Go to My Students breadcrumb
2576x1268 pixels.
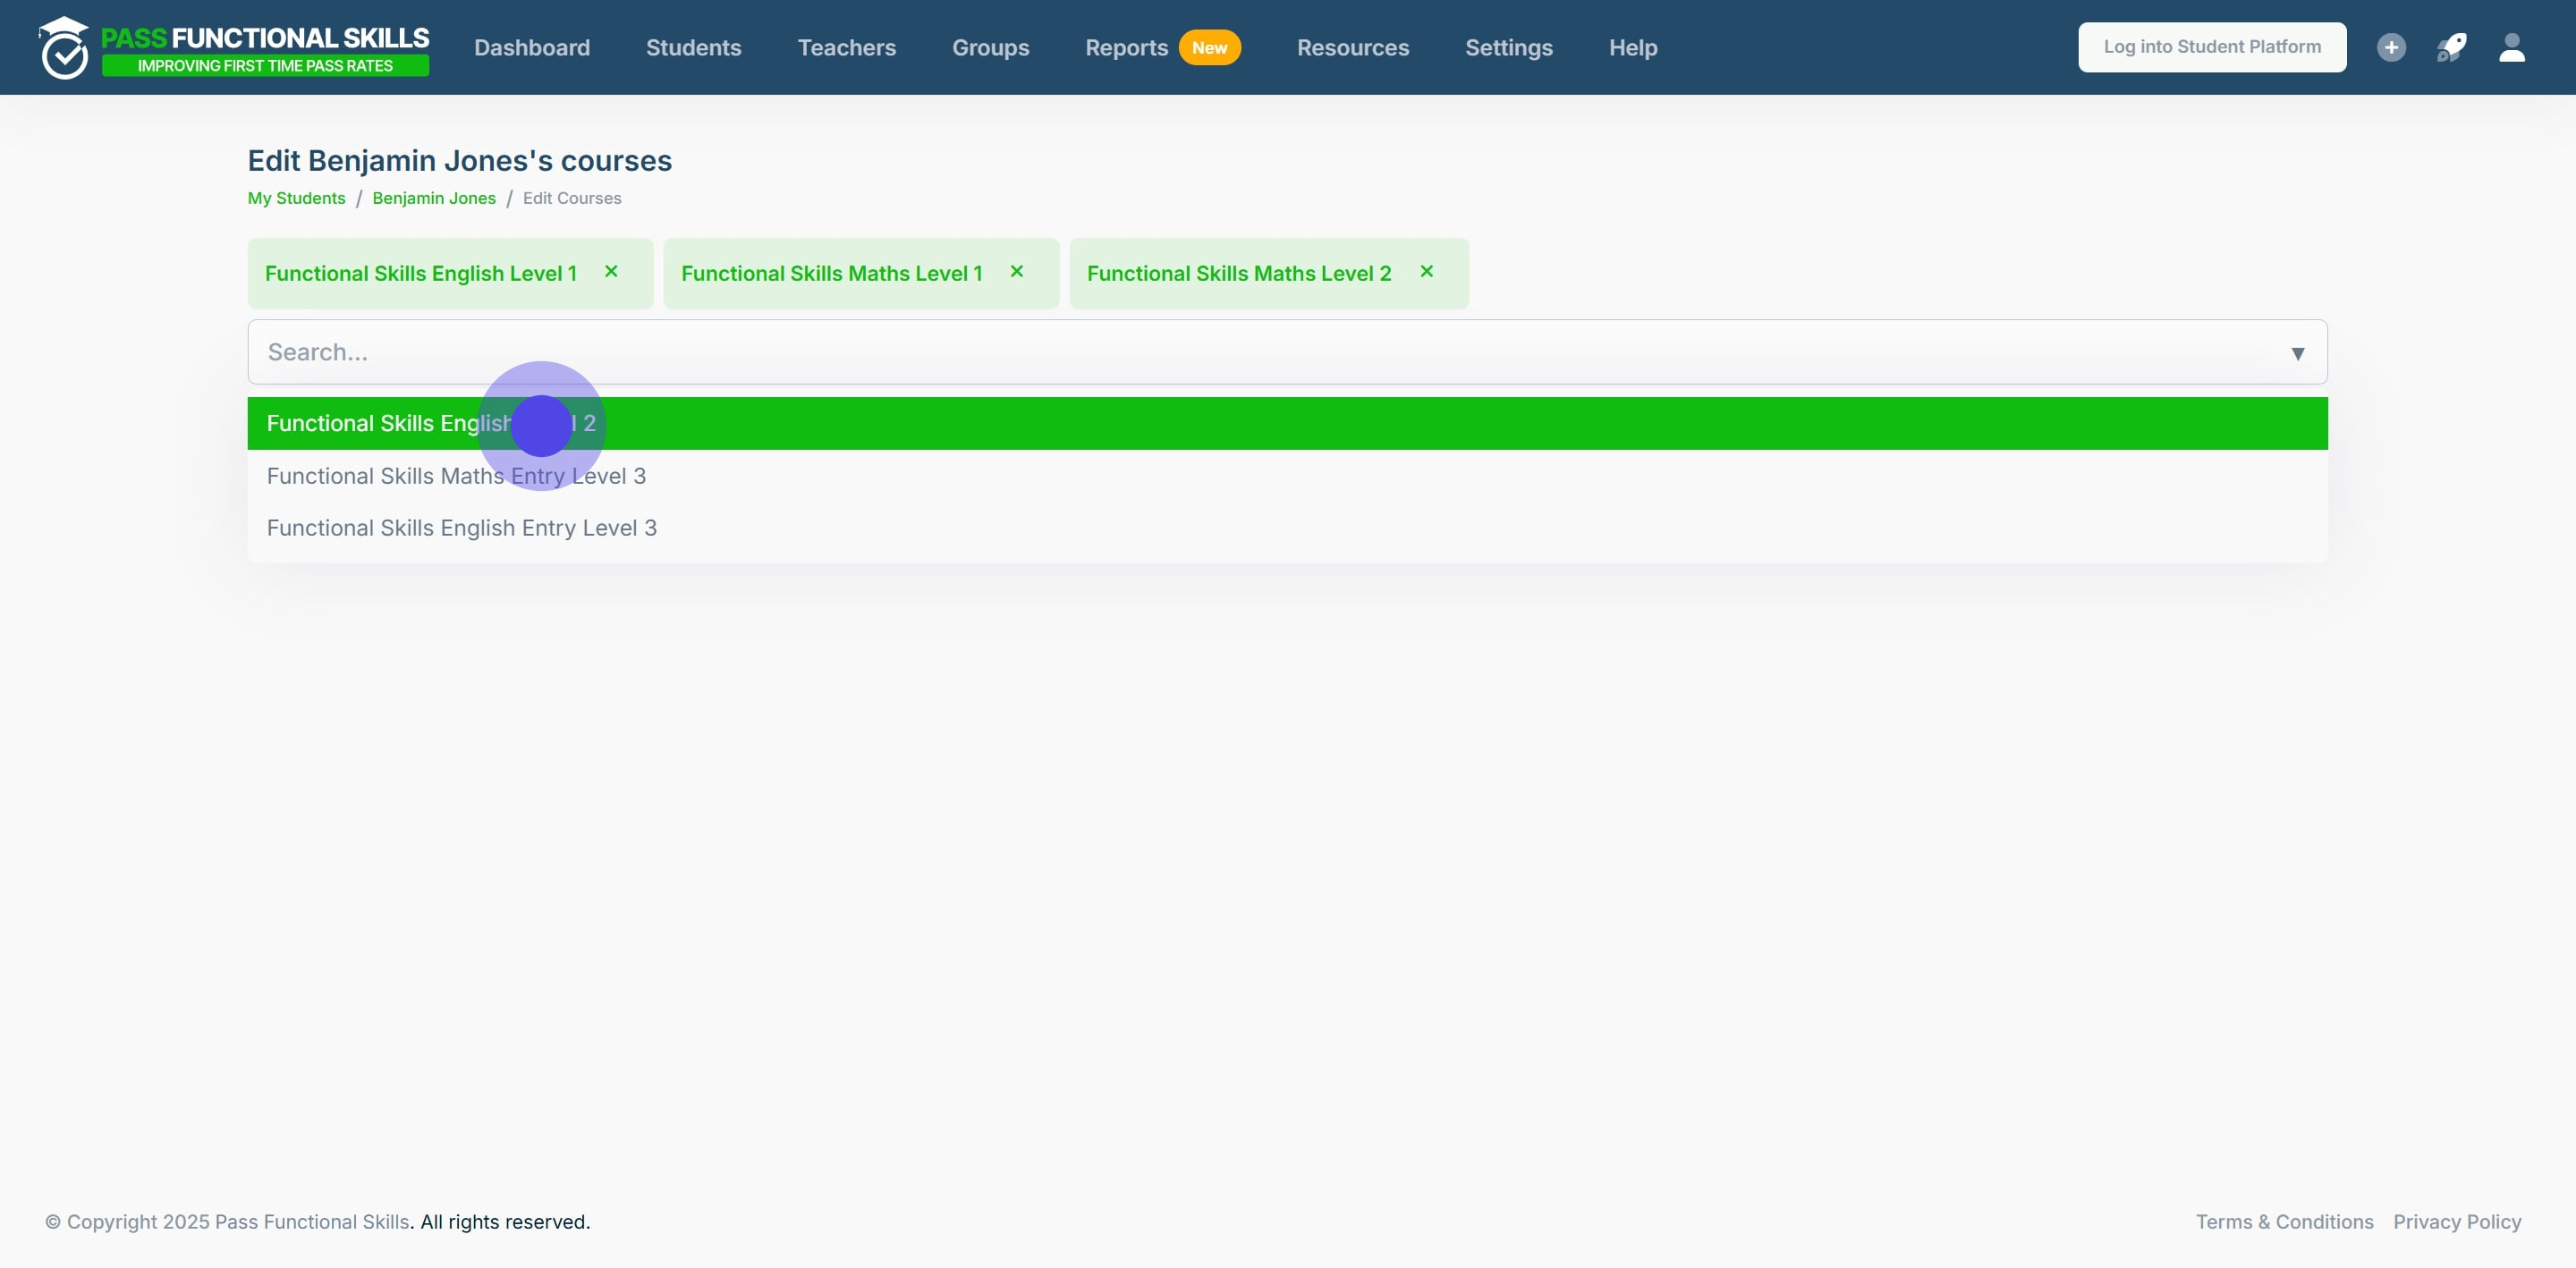click(x=296, y=198)
